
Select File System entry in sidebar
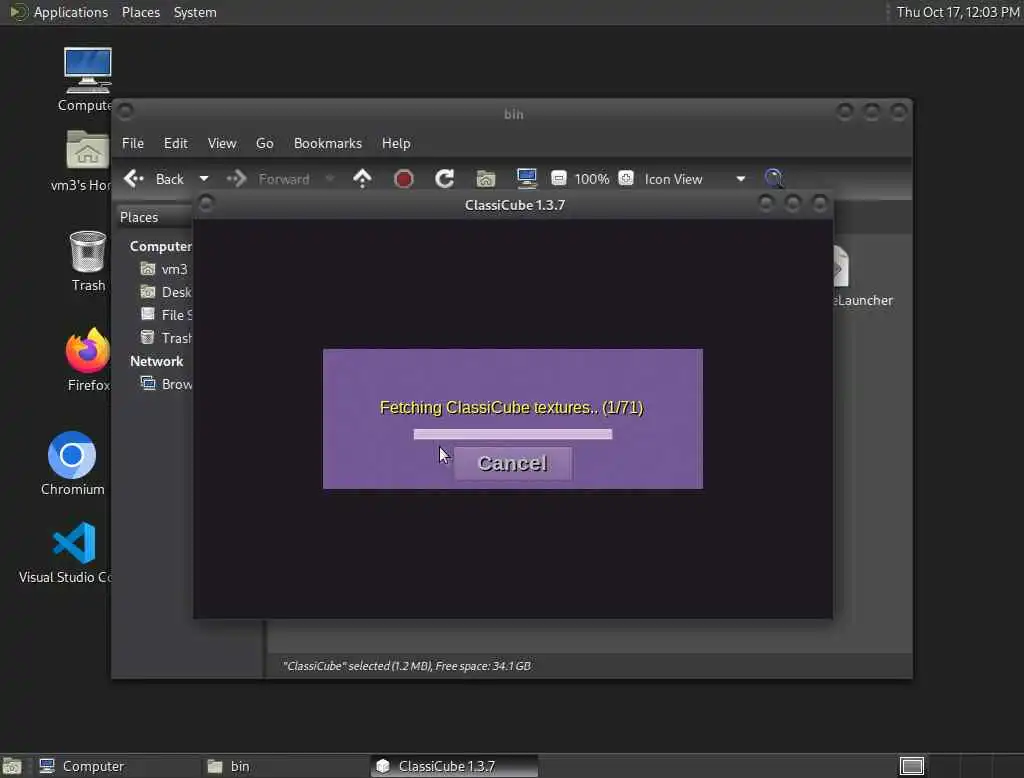[166, 315]
